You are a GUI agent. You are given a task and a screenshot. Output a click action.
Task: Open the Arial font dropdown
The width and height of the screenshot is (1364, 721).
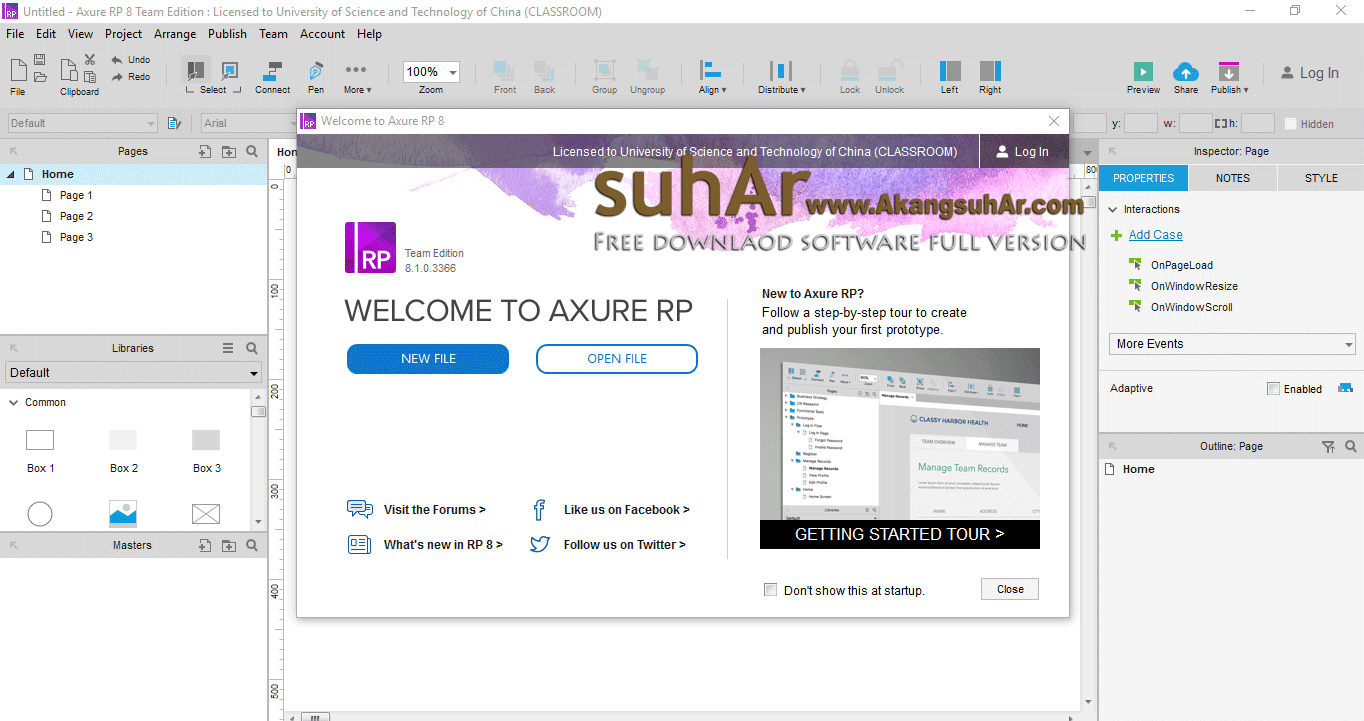248,123
